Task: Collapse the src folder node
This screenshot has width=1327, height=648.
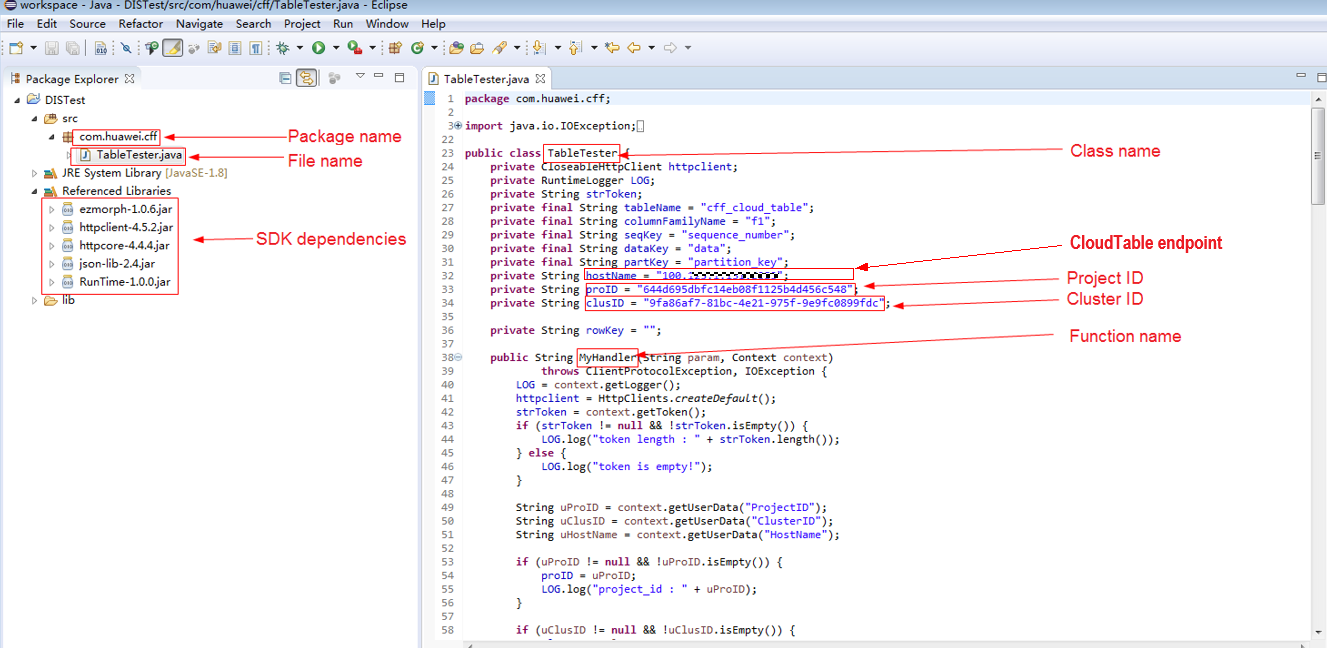Action: [x=34, y=118]
